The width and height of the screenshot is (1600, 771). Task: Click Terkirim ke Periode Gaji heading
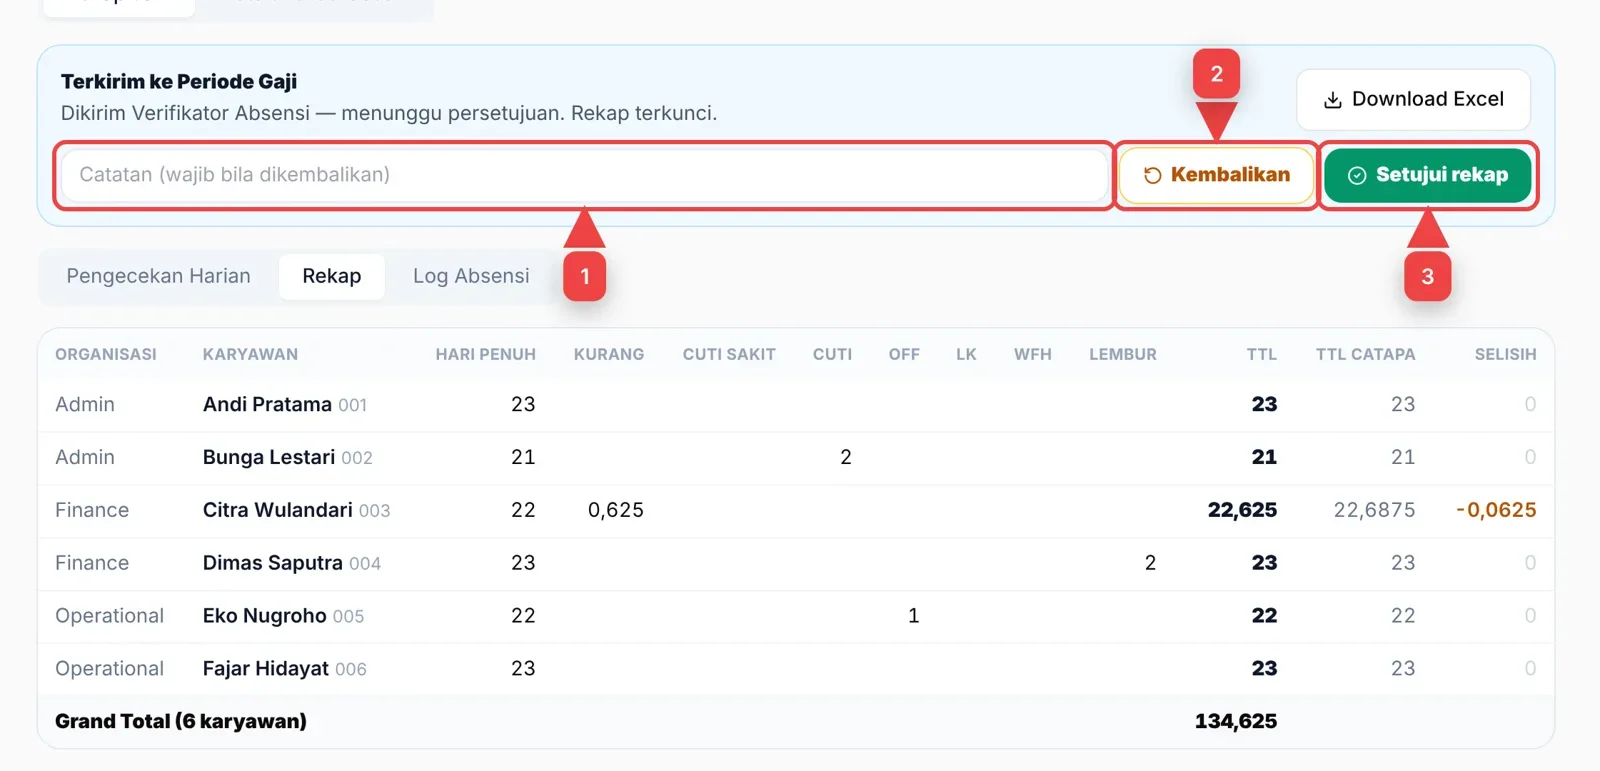tap(179, 82)
